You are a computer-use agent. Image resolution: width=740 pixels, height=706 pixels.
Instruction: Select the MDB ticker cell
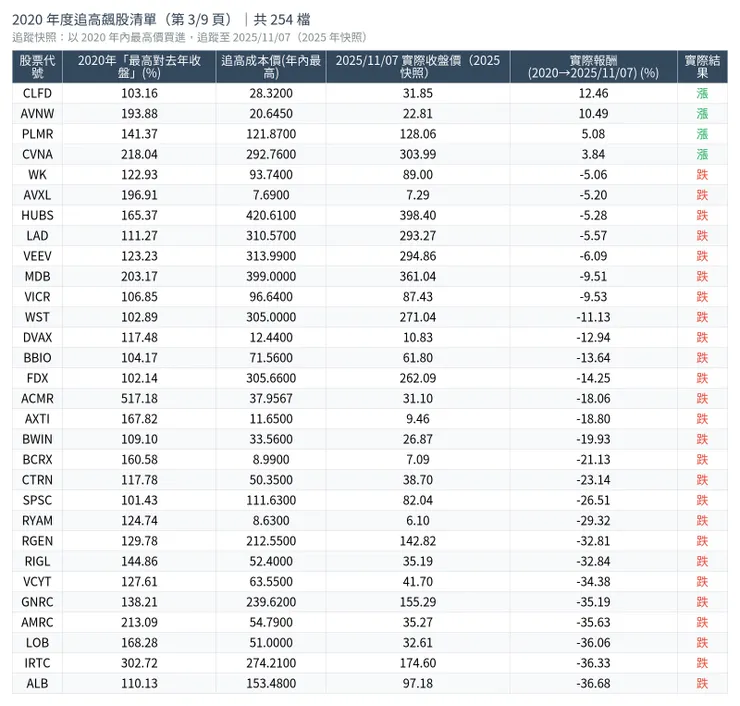pos(37,276)
